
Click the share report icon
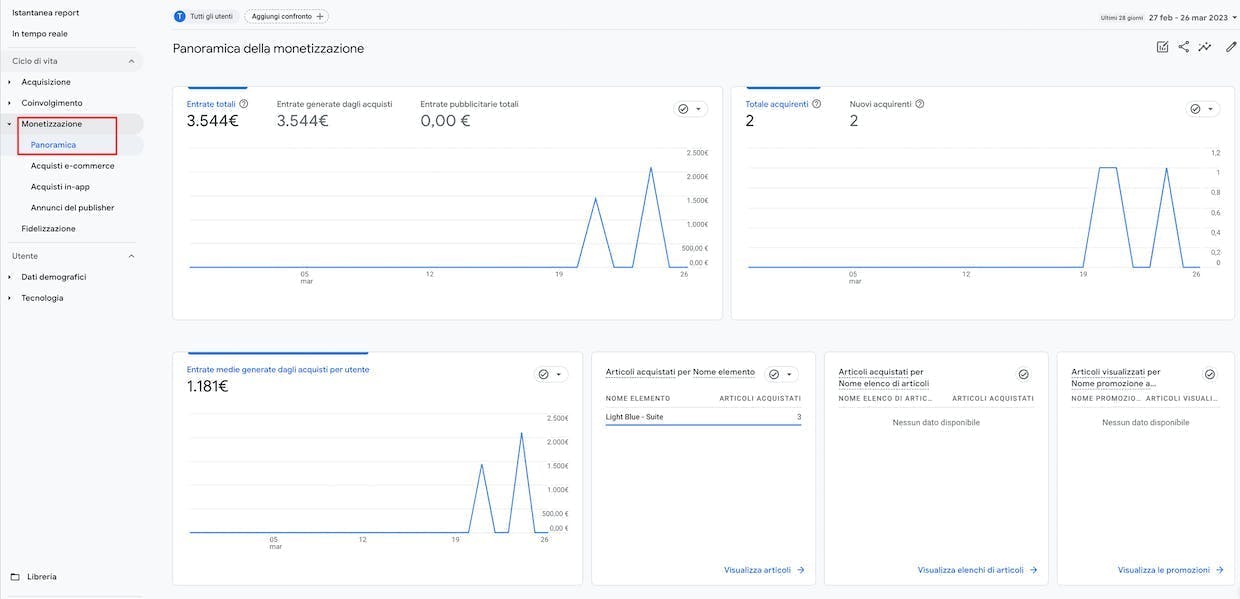pos(1184,47)
